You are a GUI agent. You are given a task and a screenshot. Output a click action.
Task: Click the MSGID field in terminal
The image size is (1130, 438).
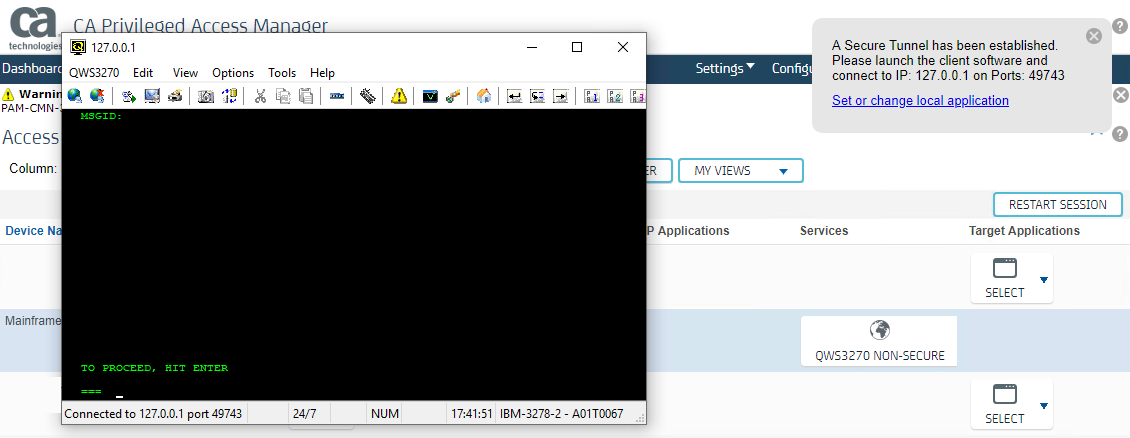(101, 115)
